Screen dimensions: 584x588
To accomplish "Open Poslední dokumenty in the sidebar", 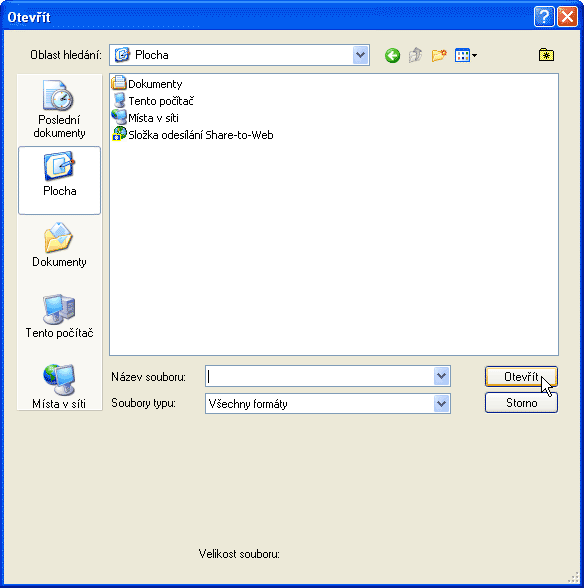I will pyautogui.click(x=59, y=109).
